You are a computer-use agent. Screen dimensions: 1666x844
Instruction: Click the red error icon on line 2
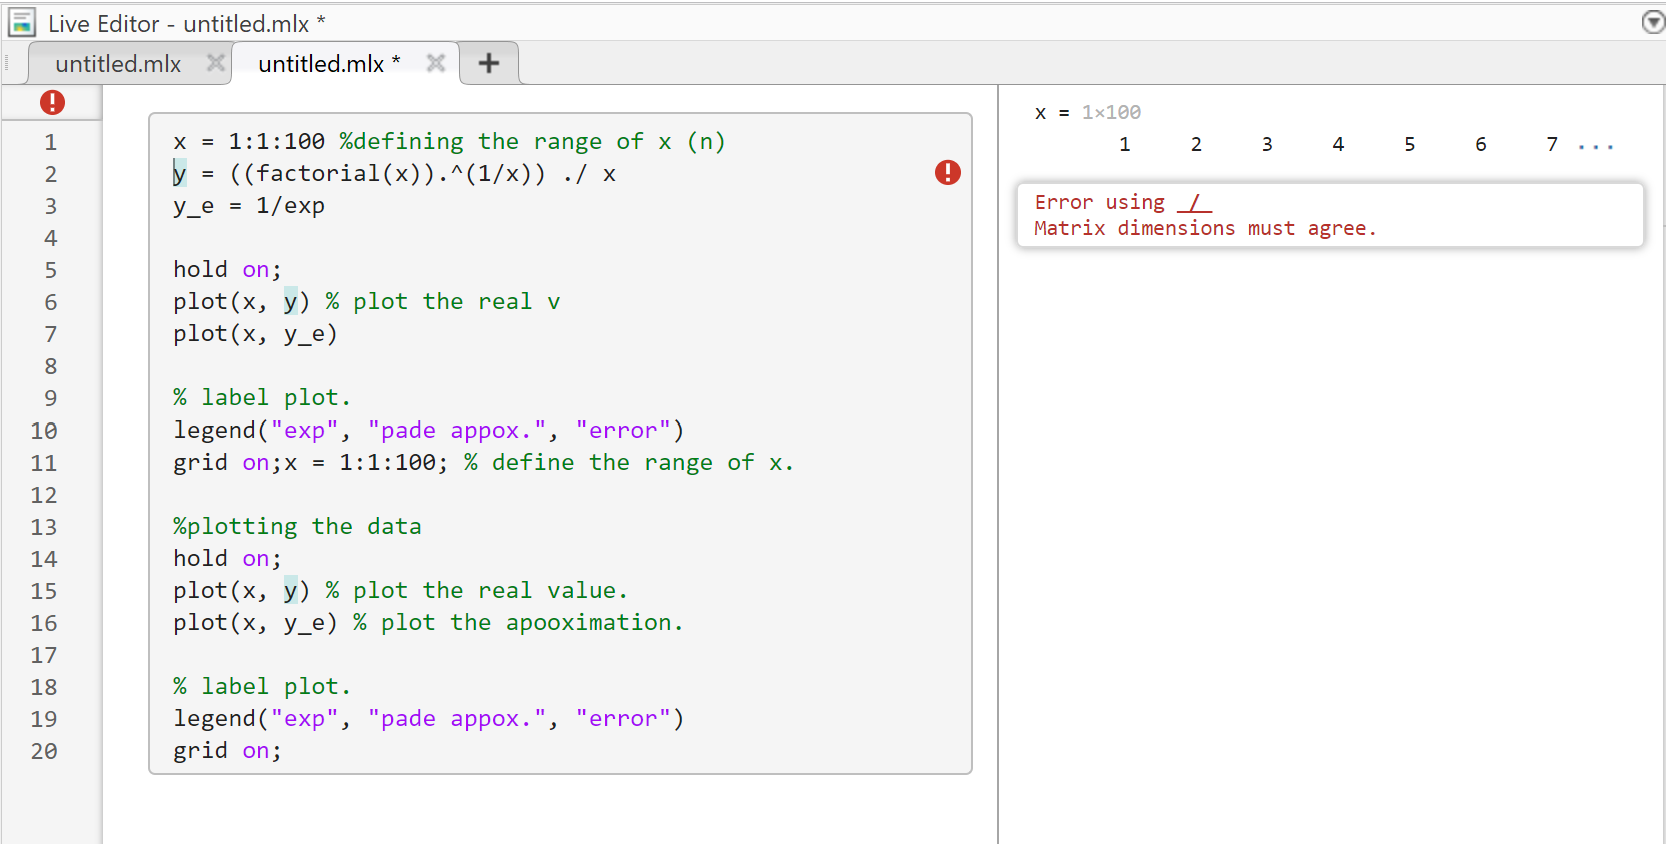pyautogui.click(x=947, y=173)
